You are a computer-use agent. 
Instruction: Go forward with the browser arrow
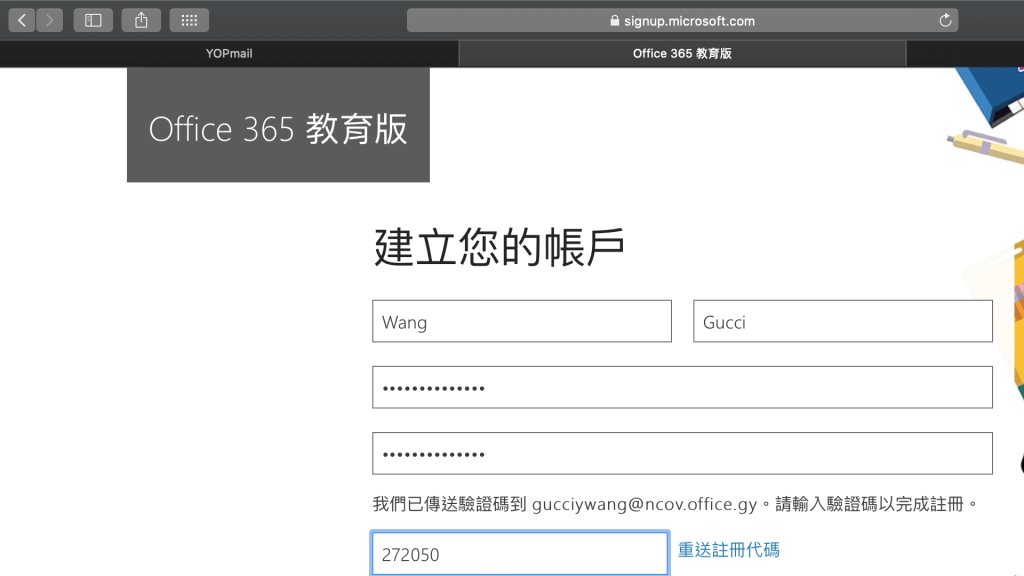(50, 20)
